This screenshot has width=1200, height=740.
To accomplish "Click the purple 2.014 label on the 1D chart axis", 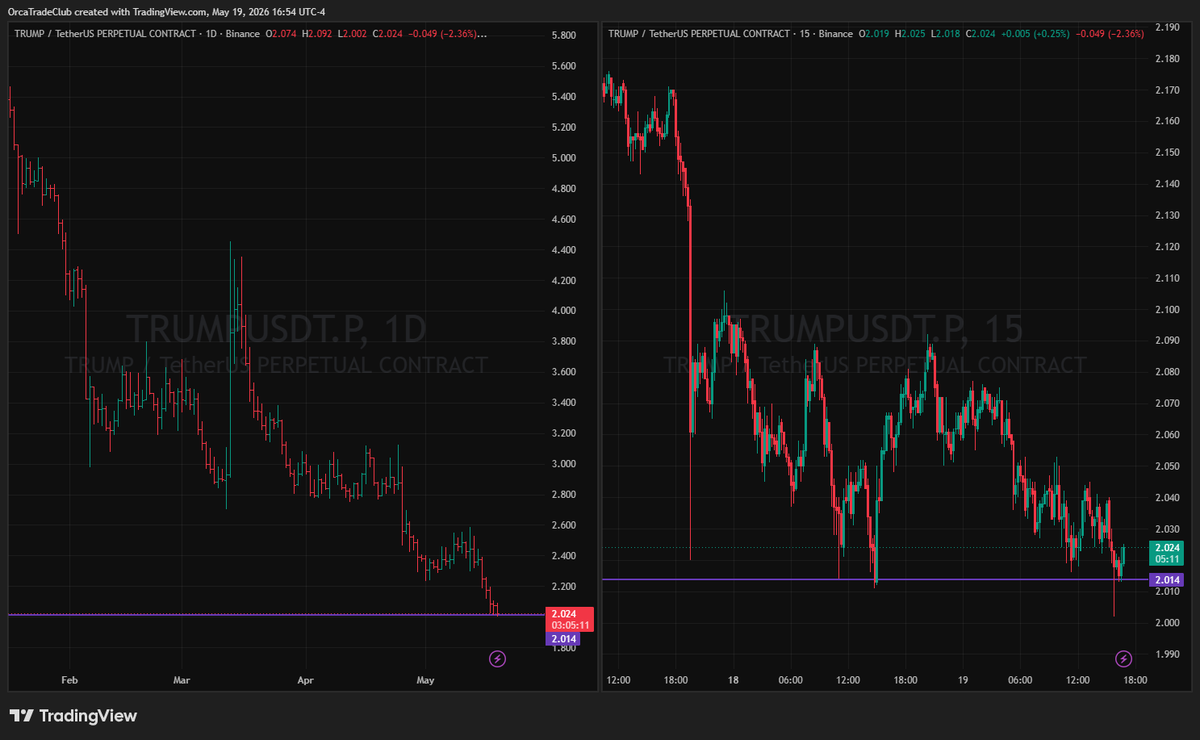I will [x=562, y=638].
